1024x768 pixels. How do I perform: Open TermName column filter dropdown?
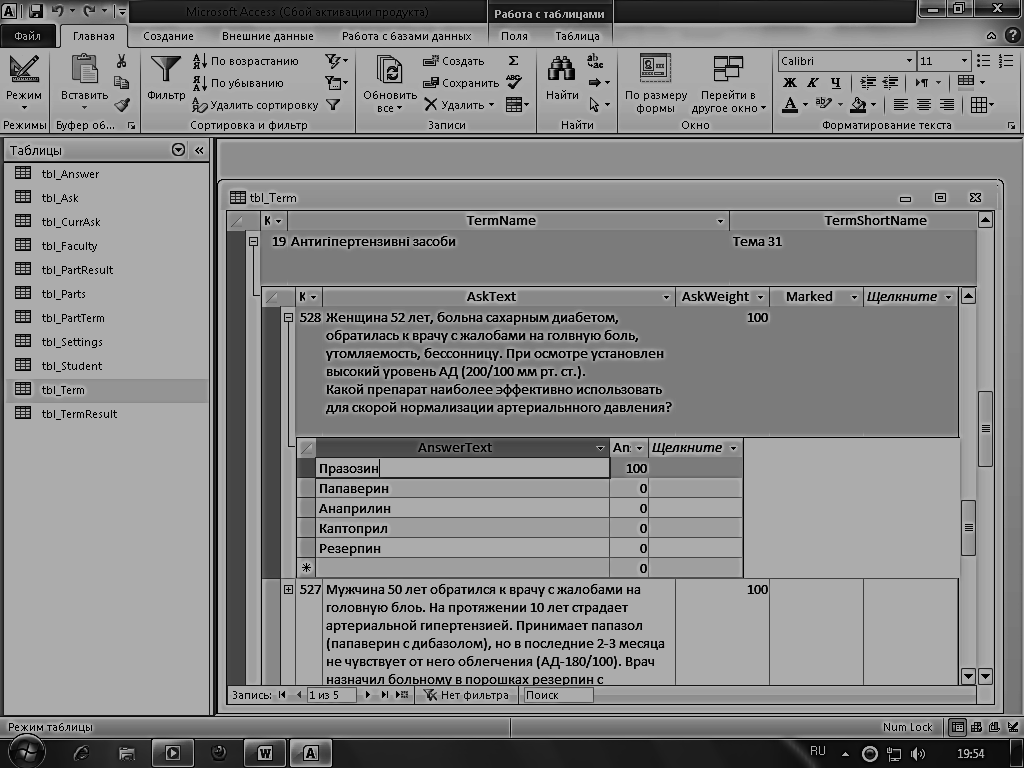(x=720, y=221)
